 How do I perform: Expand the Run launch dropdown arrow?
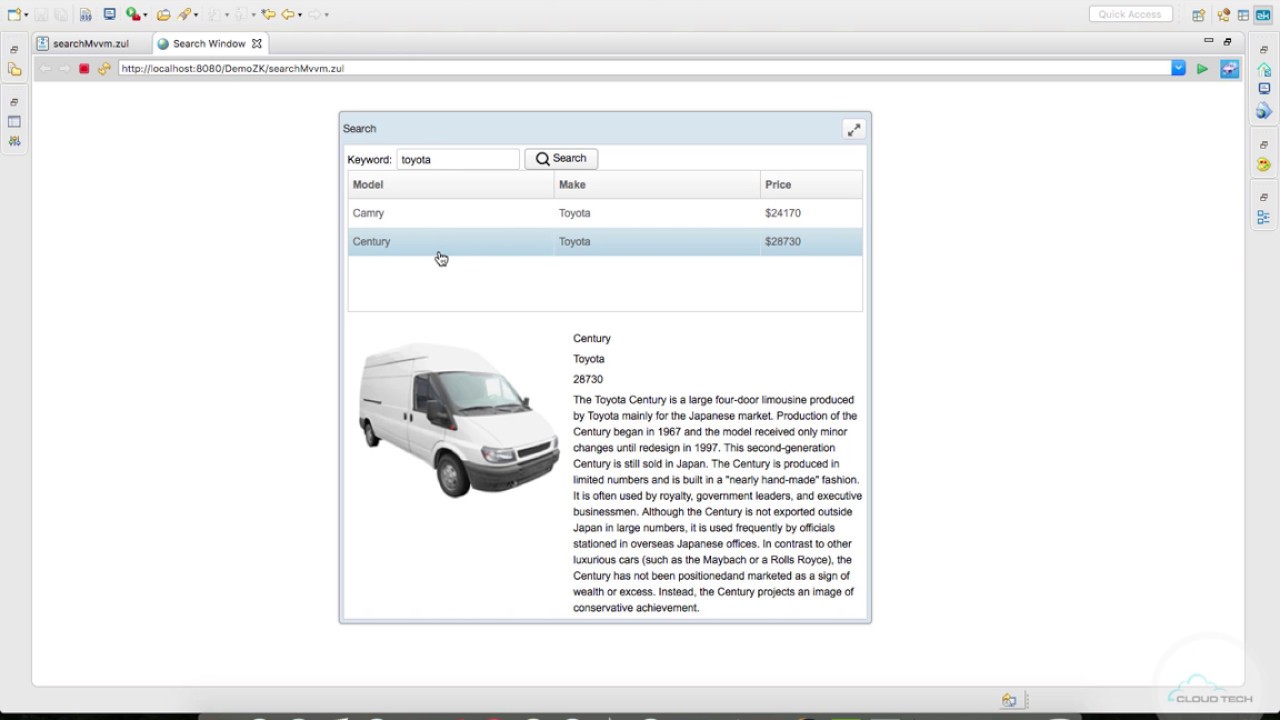(145, 15)
